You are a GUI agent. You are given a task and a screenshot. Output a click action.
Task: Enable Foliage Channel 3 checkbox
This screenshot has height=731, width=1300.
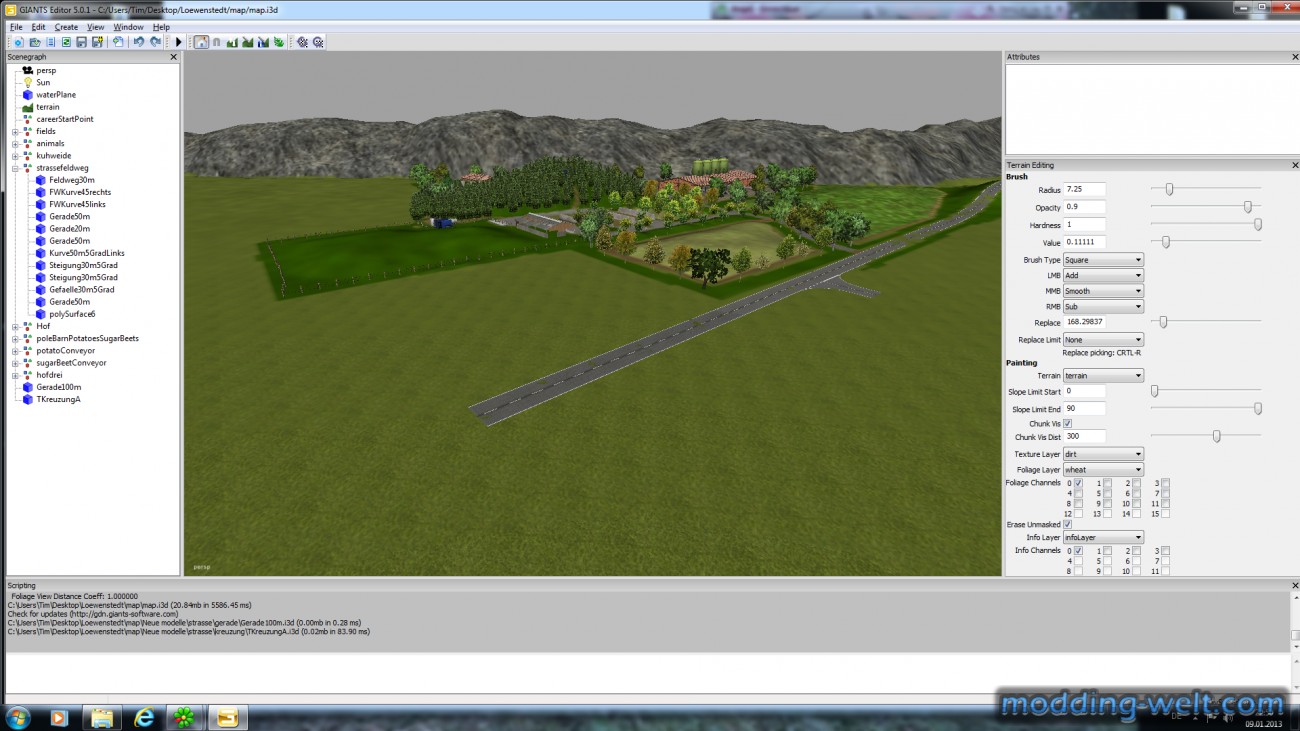point(1165,483)
